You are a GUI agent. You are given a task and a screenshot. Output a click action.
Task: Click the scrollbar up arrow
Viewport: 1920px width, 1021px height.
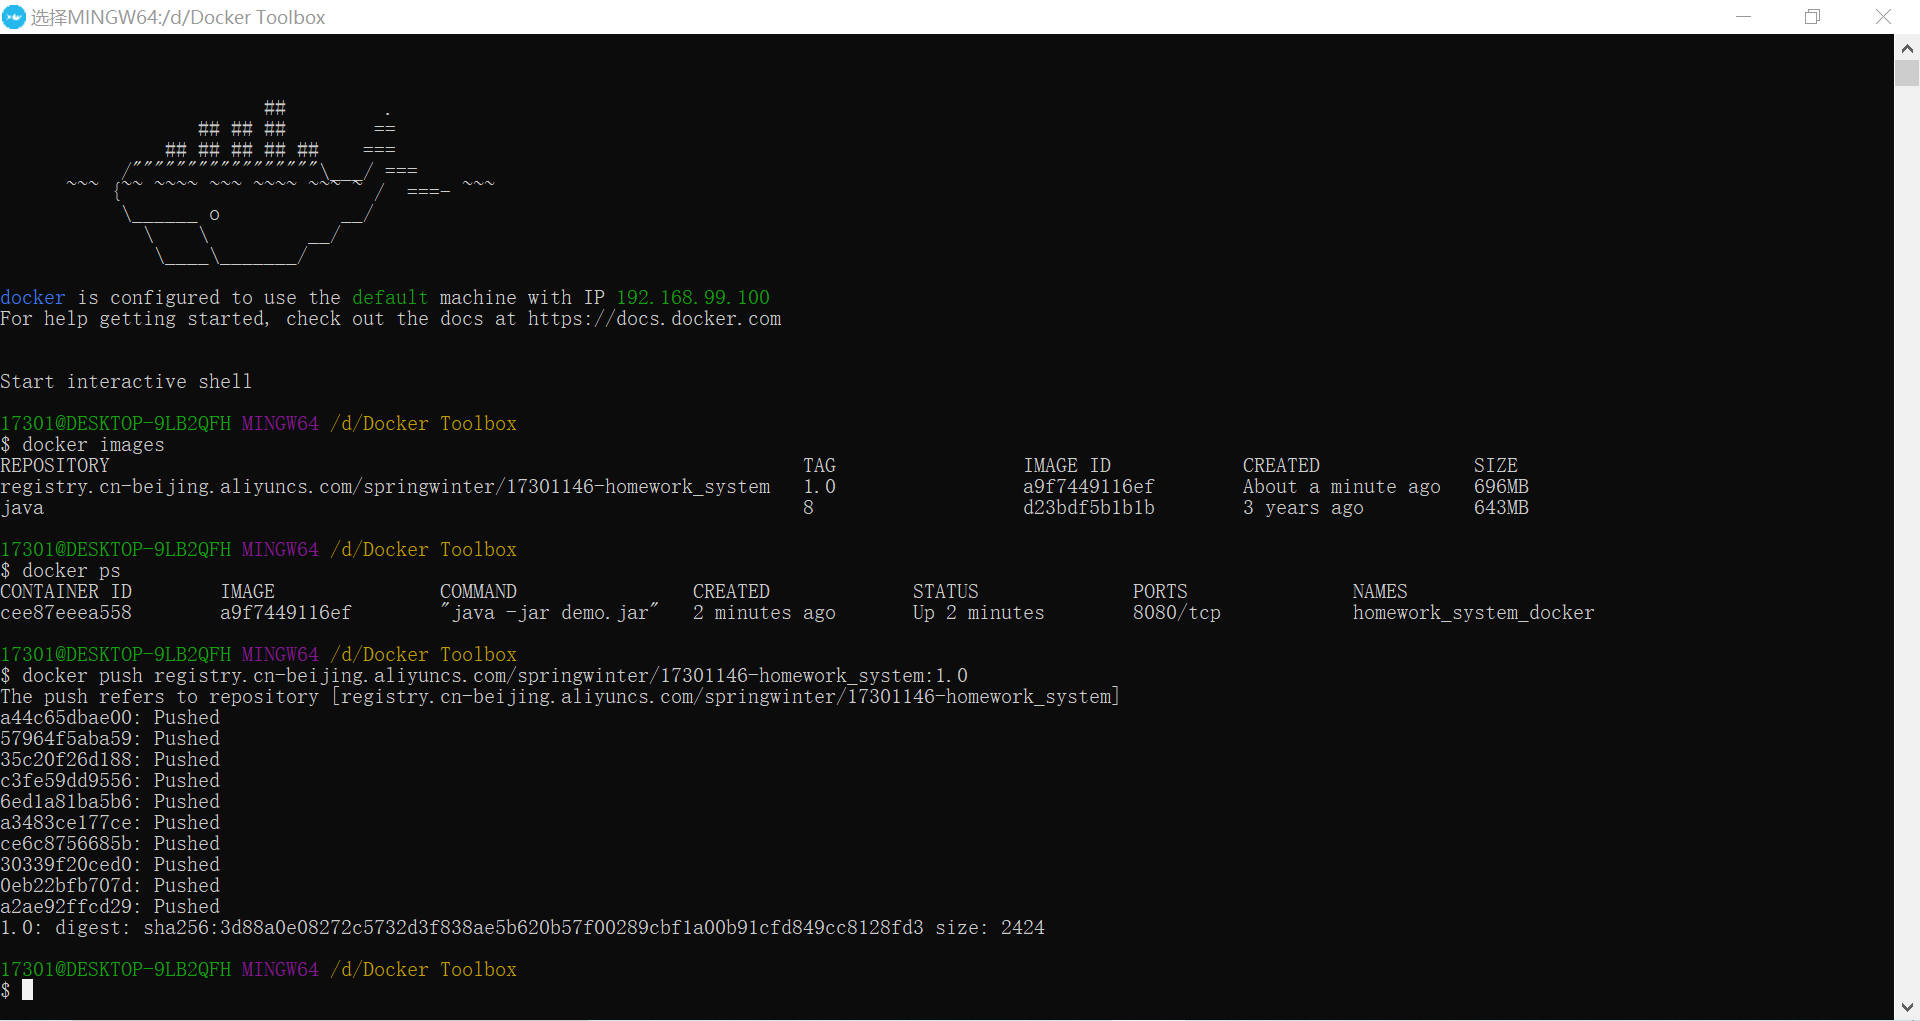tap(1908, 47)
